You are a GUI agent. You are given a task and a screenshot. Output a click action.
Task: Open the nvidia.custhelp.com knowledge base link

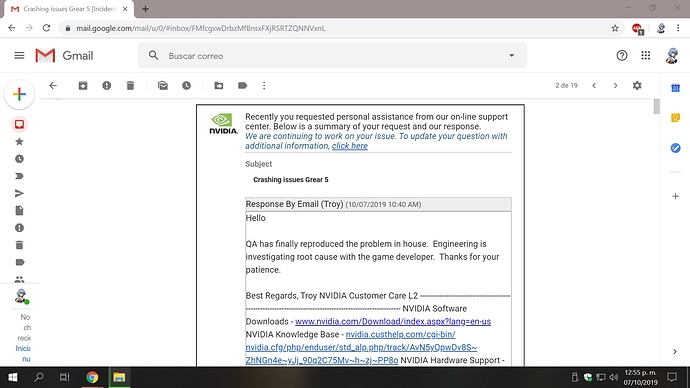pos(361,347)
